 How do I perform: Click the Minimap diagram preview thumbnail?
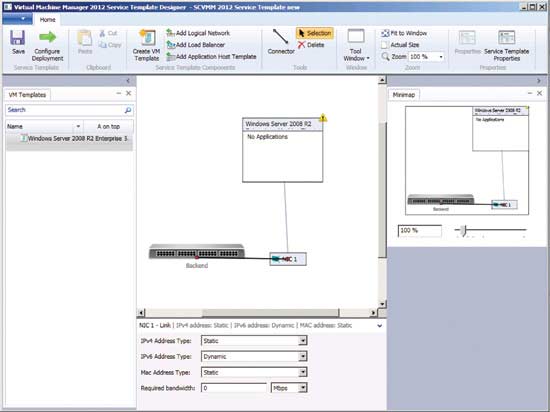(x=467, y=161)
